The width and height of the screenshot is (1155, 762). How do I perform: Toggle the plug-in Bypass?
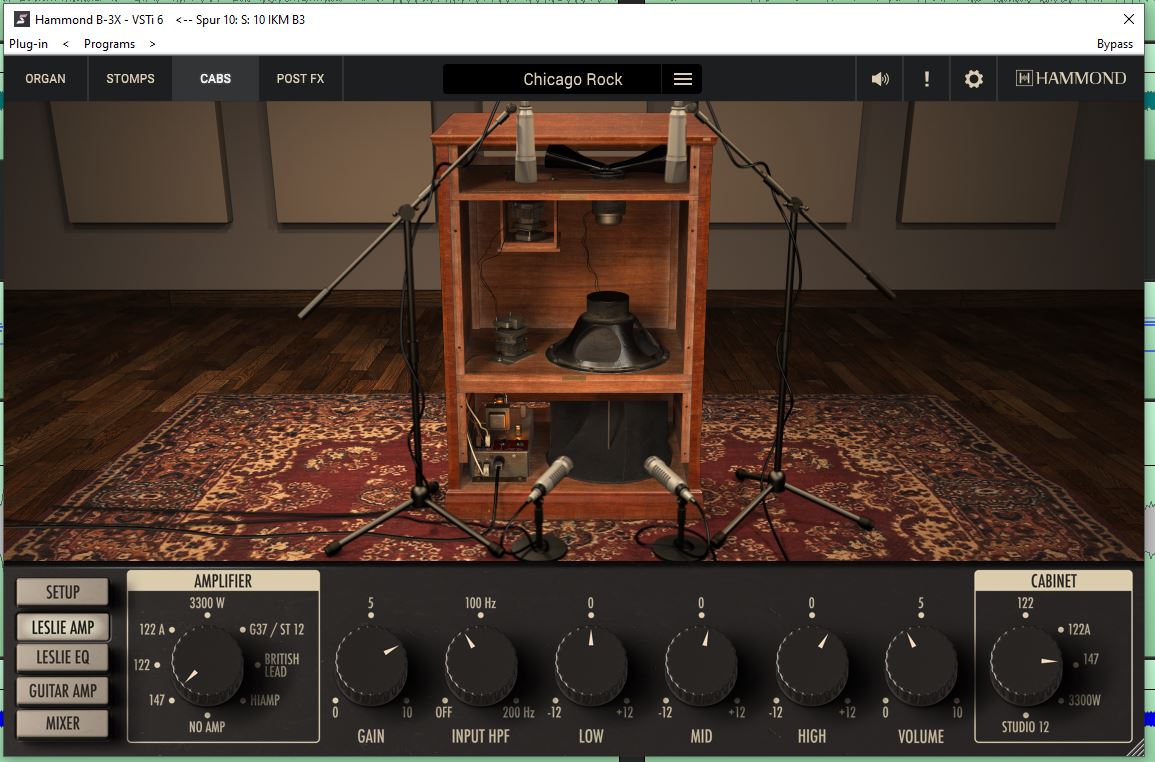(1114, 44)
